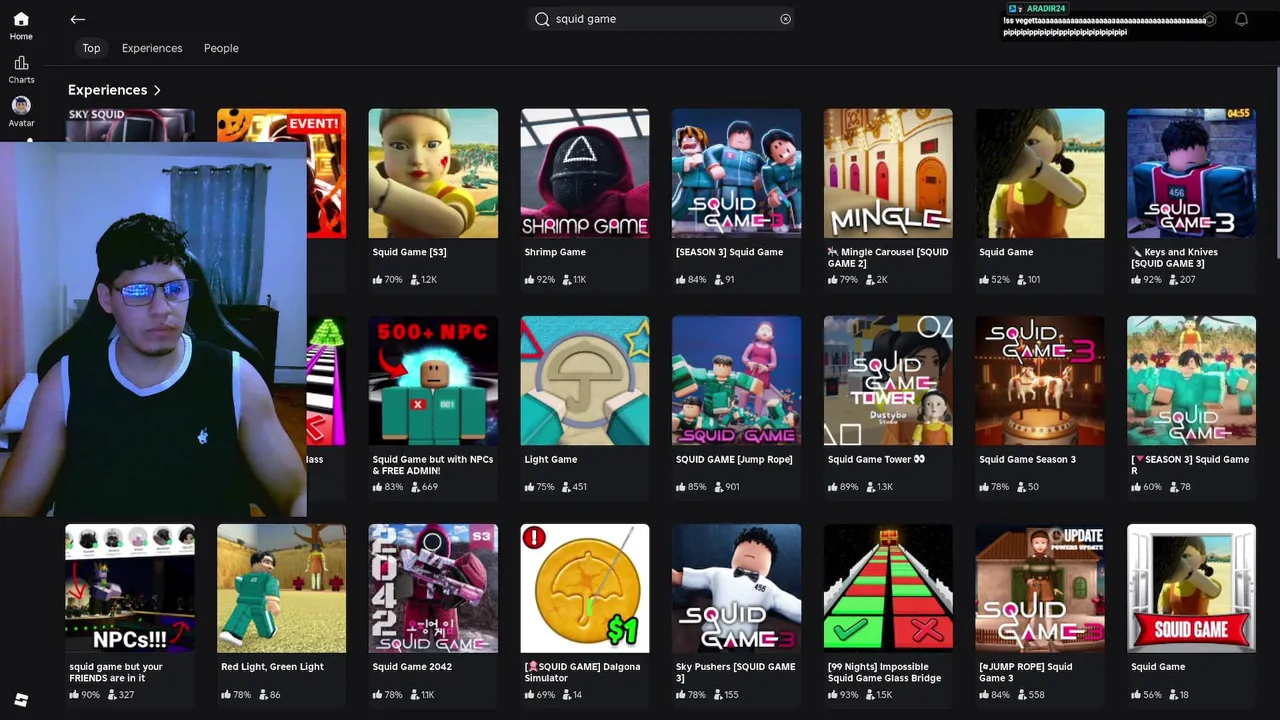This screenshot has height=720, width=1280.
Task: Click the search magnifier icon
Action: pos(542,19)
